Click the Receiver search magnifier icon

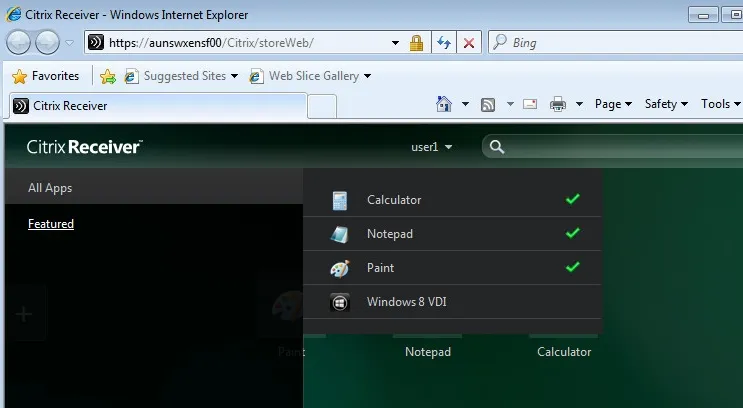[497, 147]
